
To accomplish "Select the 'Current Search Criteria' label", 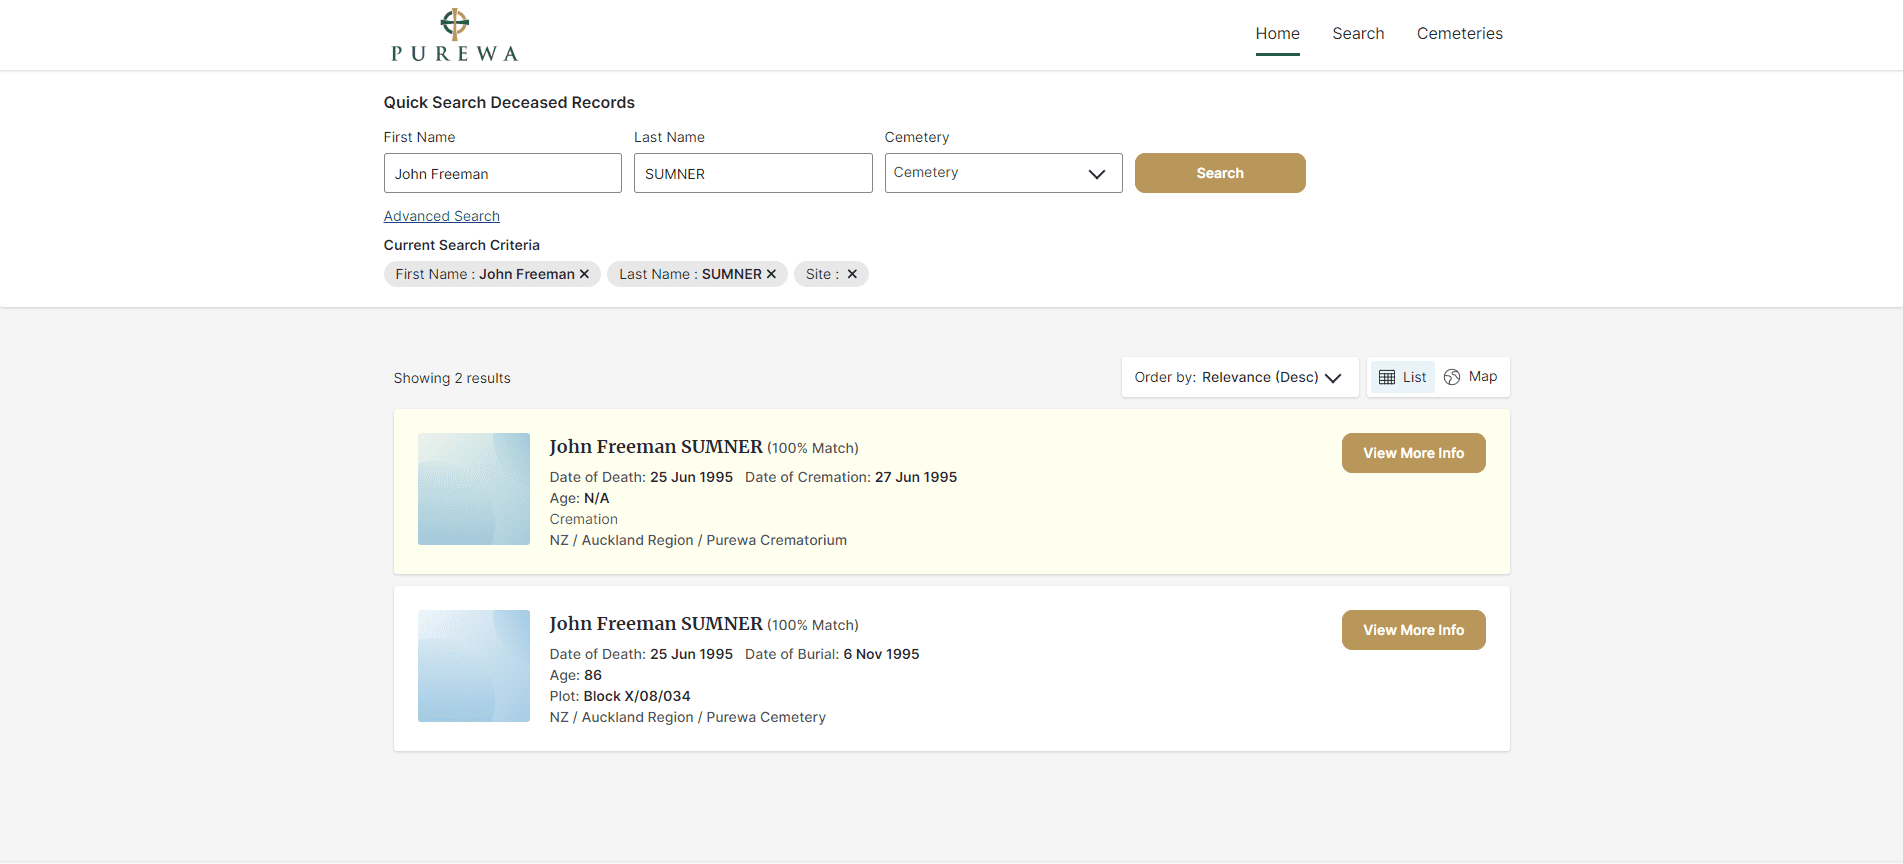I will 462,245.
